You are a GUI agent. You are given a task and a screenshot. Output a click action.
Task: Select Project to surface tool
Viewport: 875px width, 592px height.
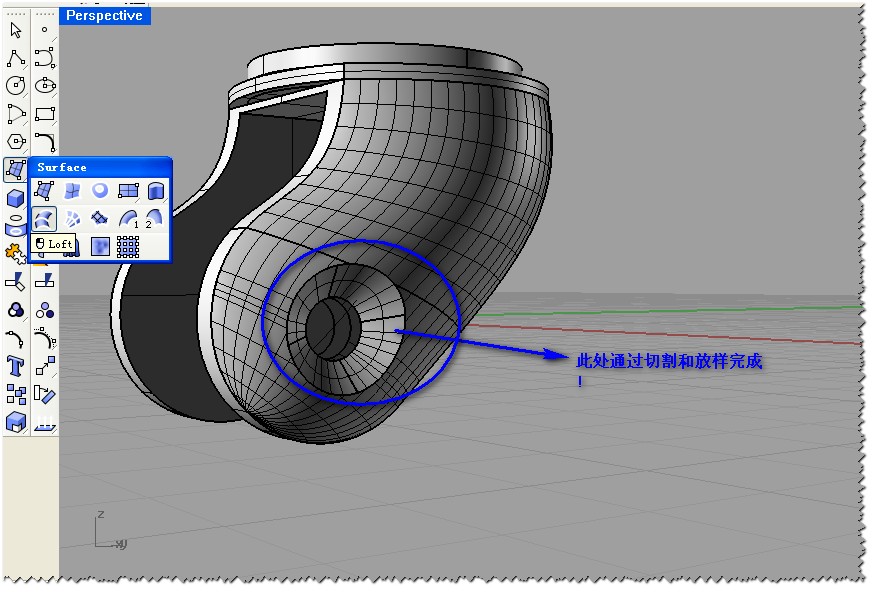click(x=45, y=422)
